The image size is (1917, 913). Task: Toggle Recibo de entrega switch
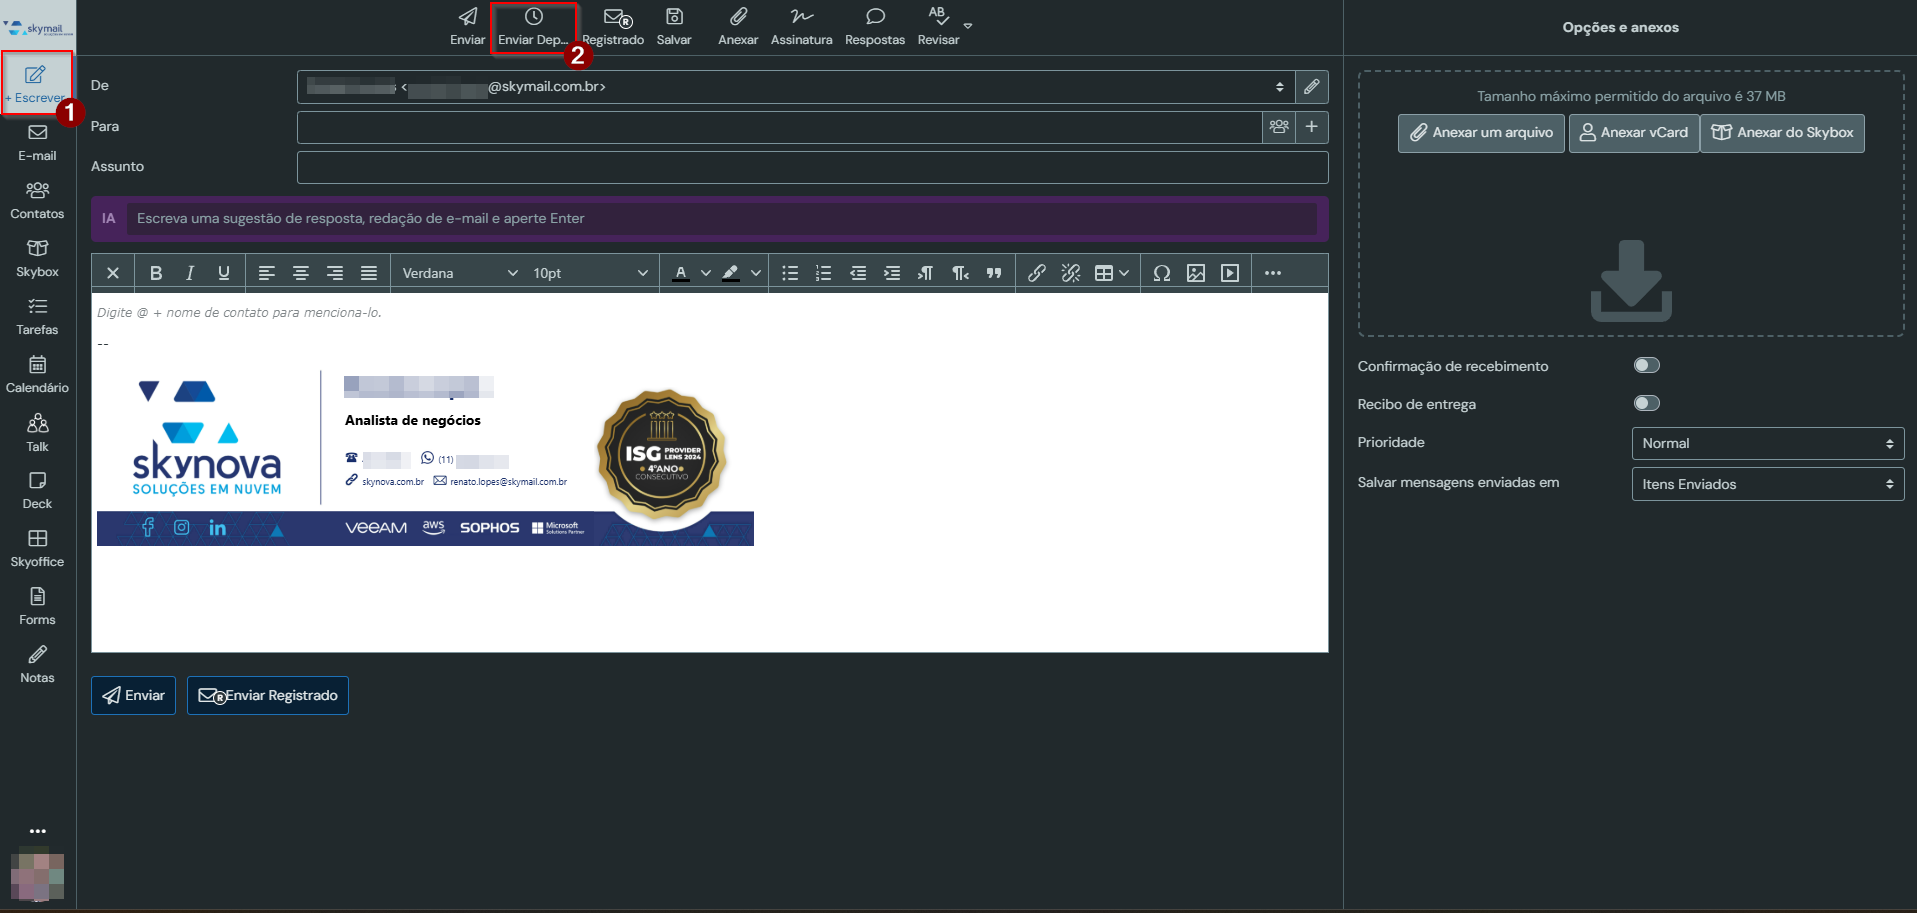pos(1646,404)
